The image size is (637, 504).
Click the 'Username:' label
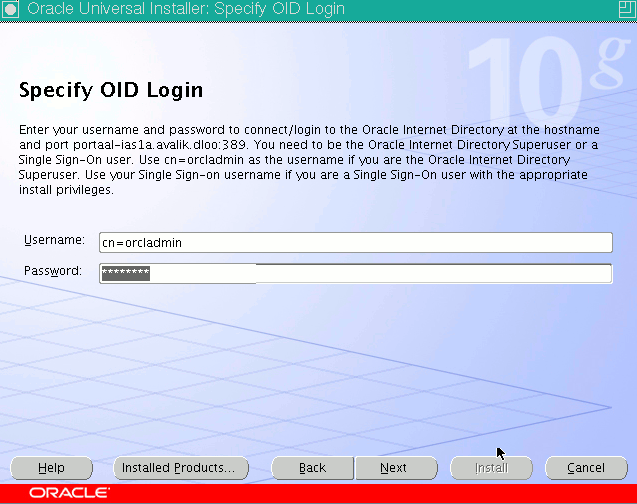[x=54, y=240]
